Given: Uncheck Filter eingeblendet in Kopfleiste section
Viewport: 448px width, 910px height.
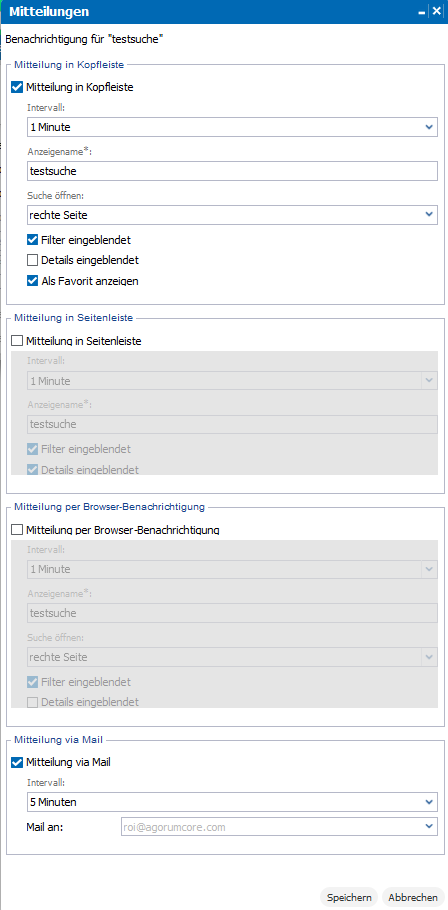Looking at the screenshot, I should click(32, 239).
